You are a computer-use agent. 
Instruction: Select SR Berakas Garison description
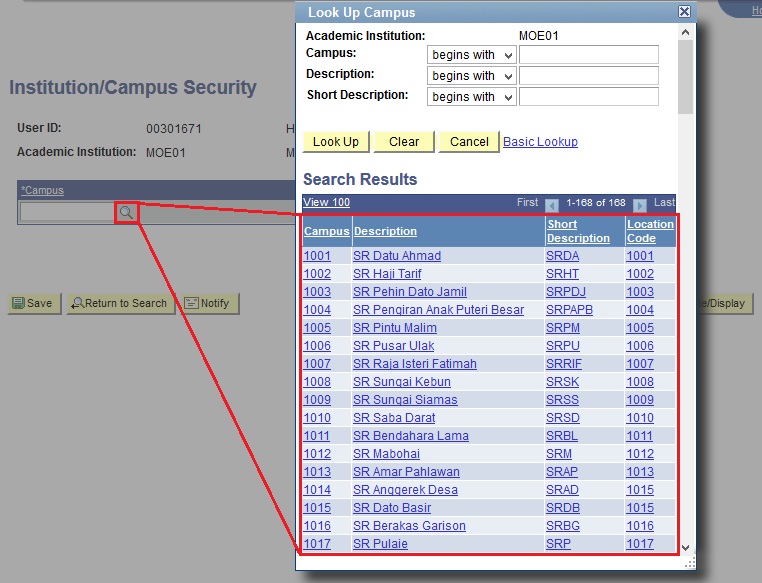pos(409,526)
